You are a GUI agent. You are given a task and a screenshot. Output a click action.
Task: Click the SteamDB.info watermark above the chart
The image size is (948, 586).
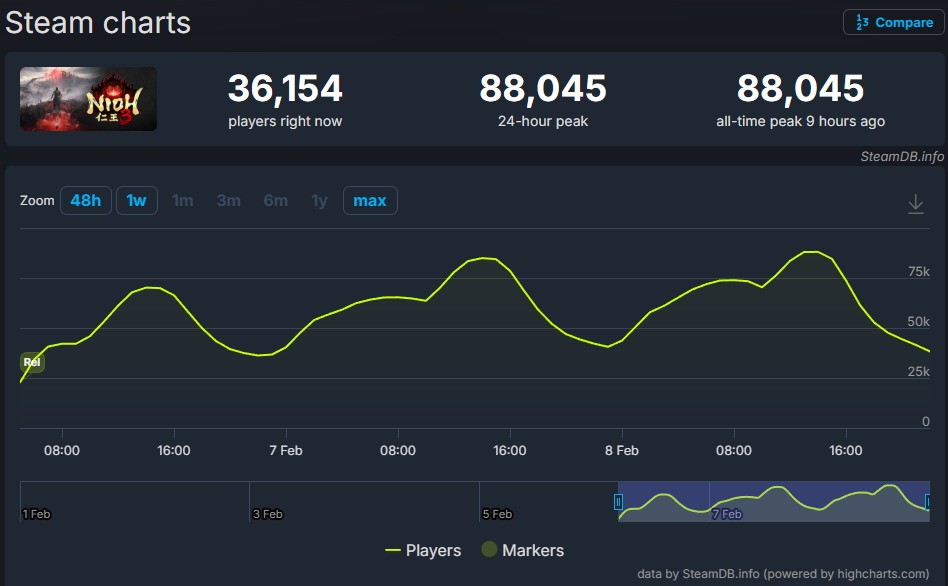click(x=902, y=157)
